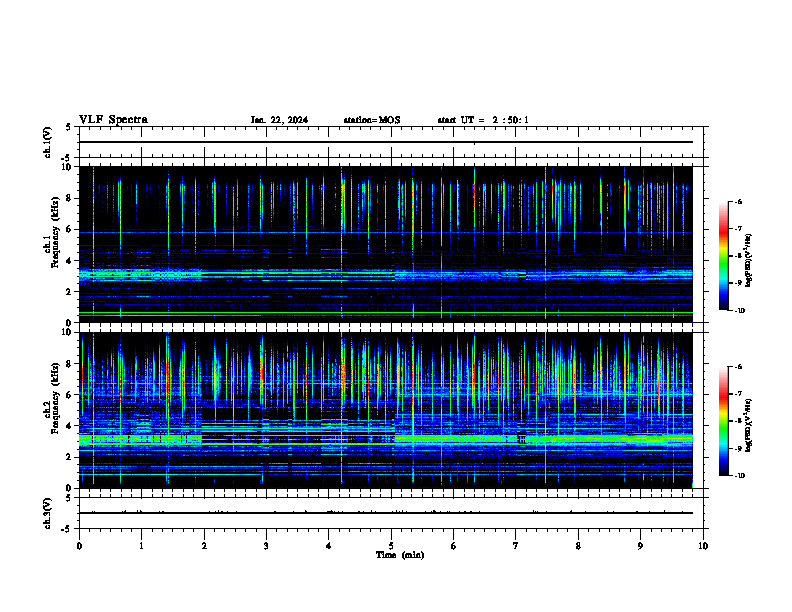The width and height of the screenshot is (792, 612).
Task: Click the "-8" label on ch.2 color scale
Action: [x=738, y=421]
